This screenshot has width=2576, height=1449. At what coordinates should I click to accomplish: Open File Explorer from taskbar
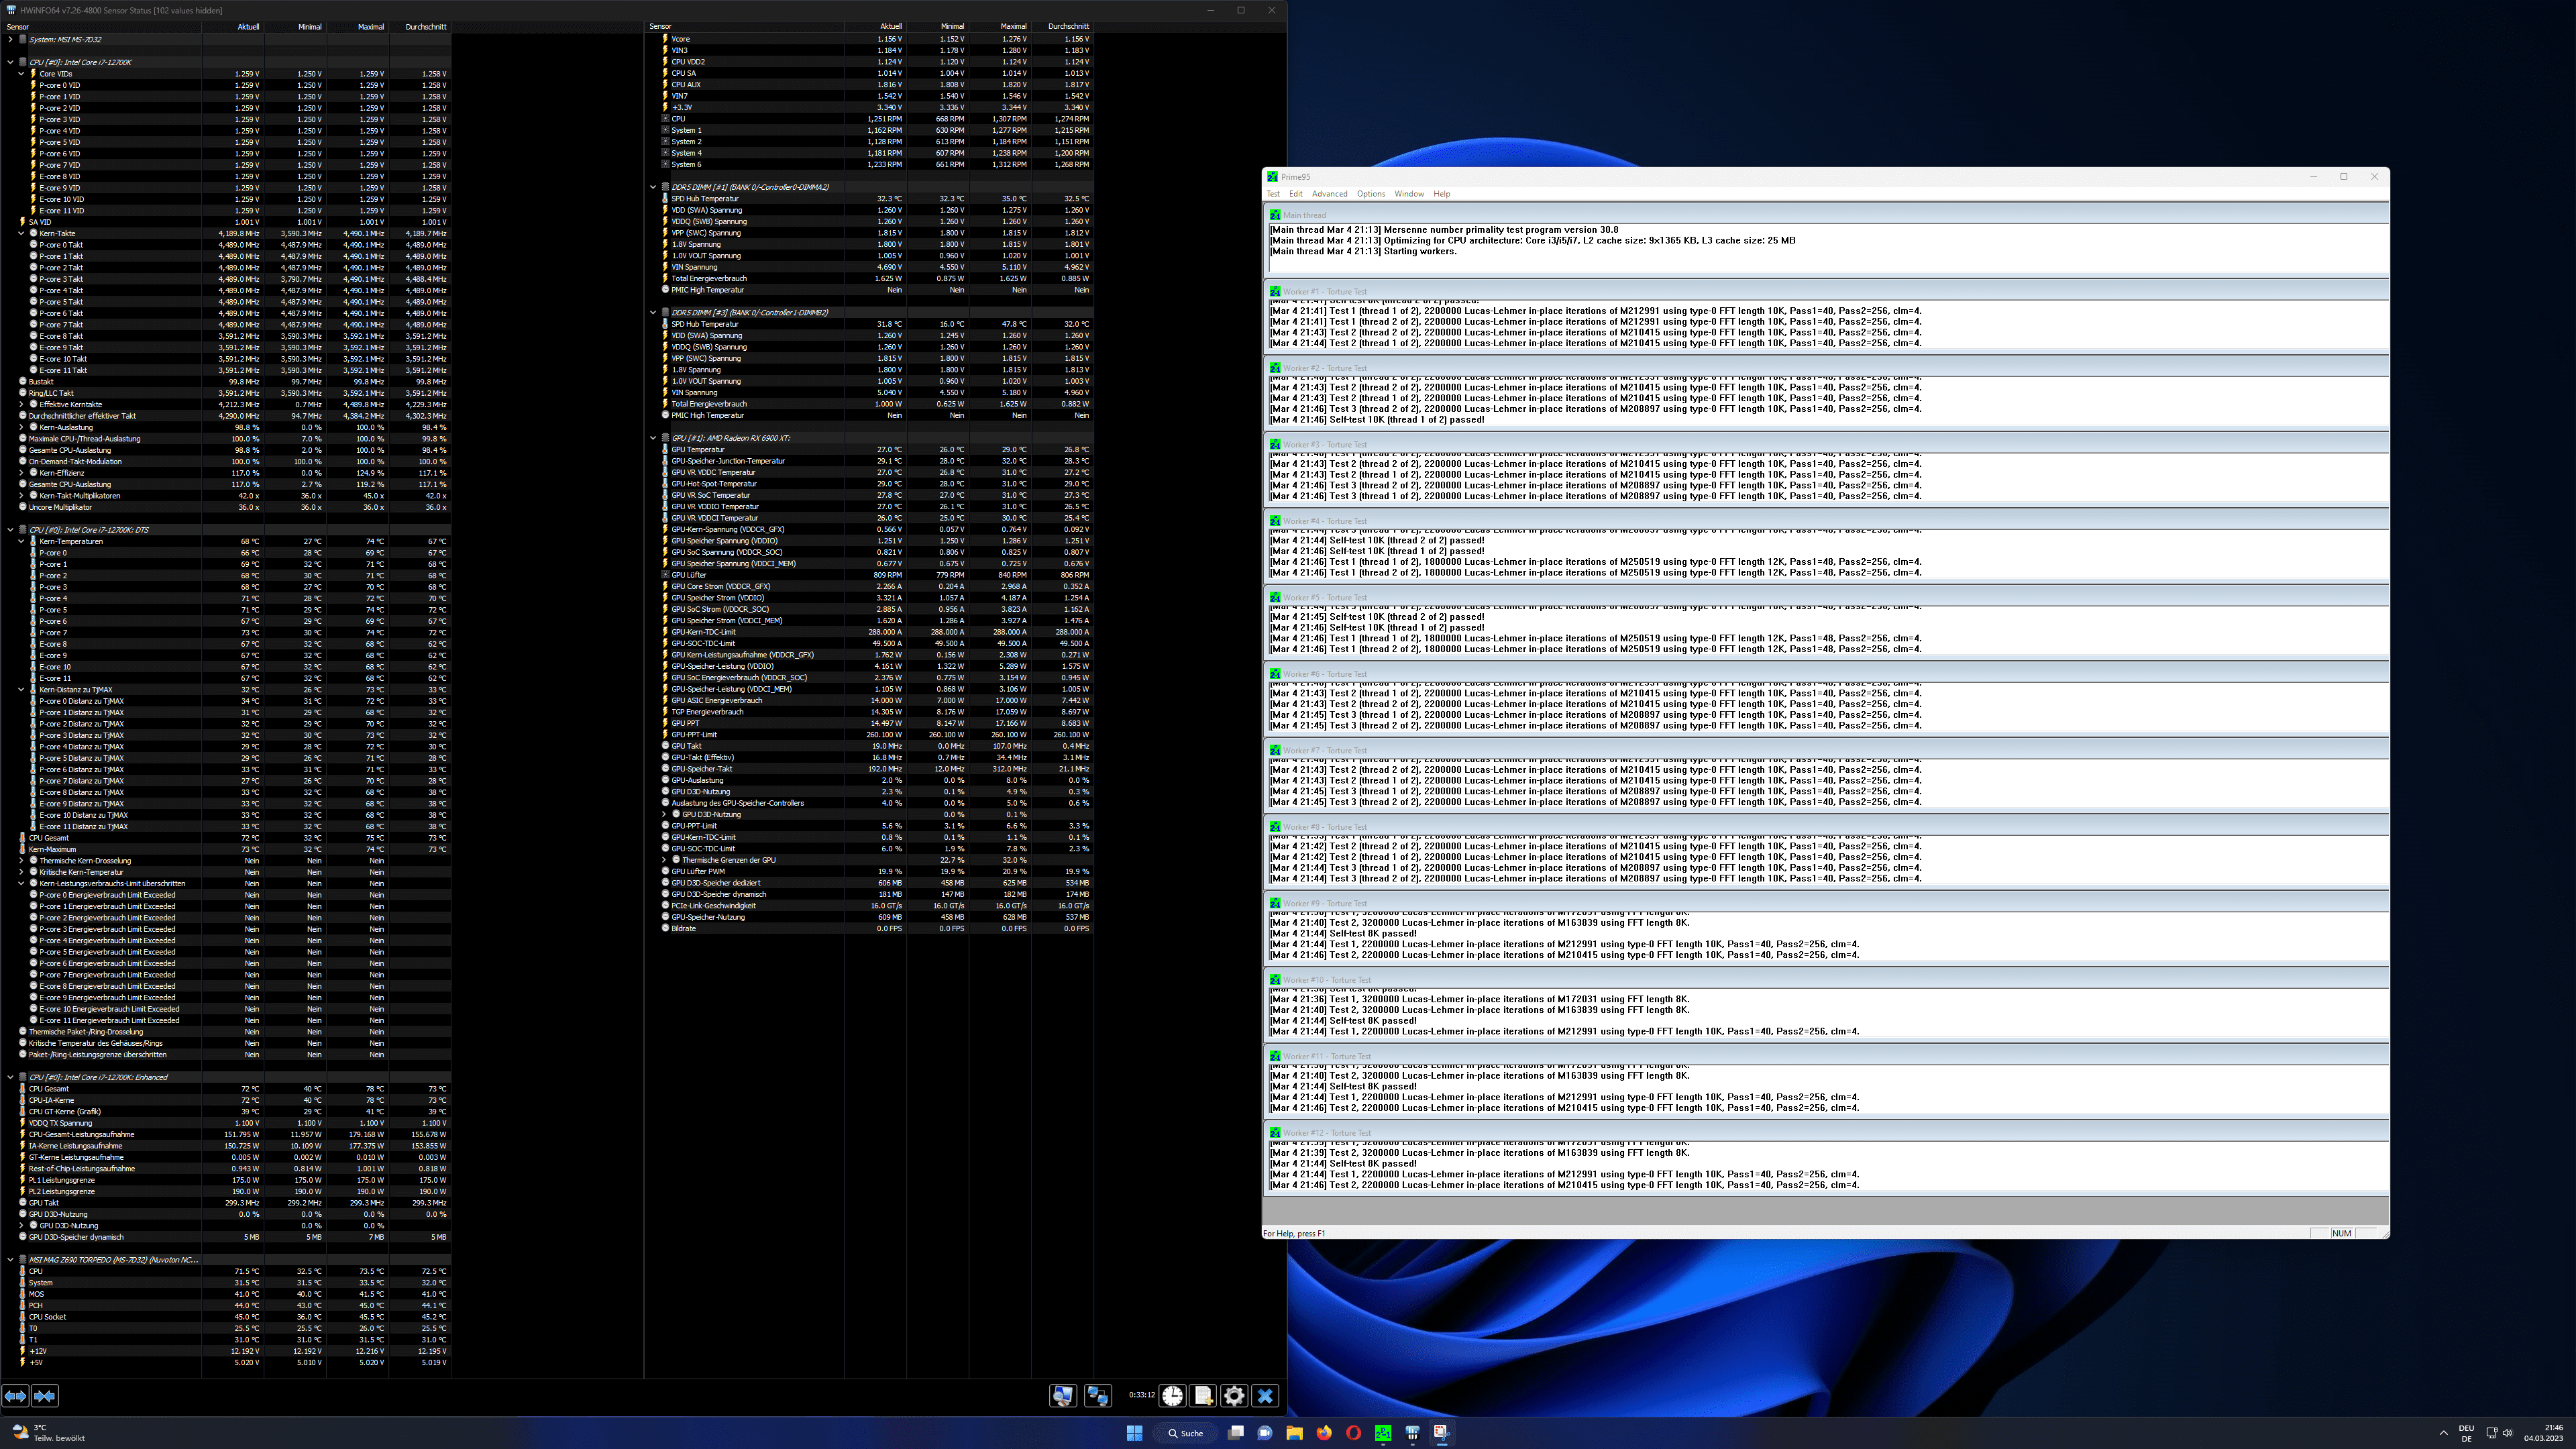[1294, 1433]
